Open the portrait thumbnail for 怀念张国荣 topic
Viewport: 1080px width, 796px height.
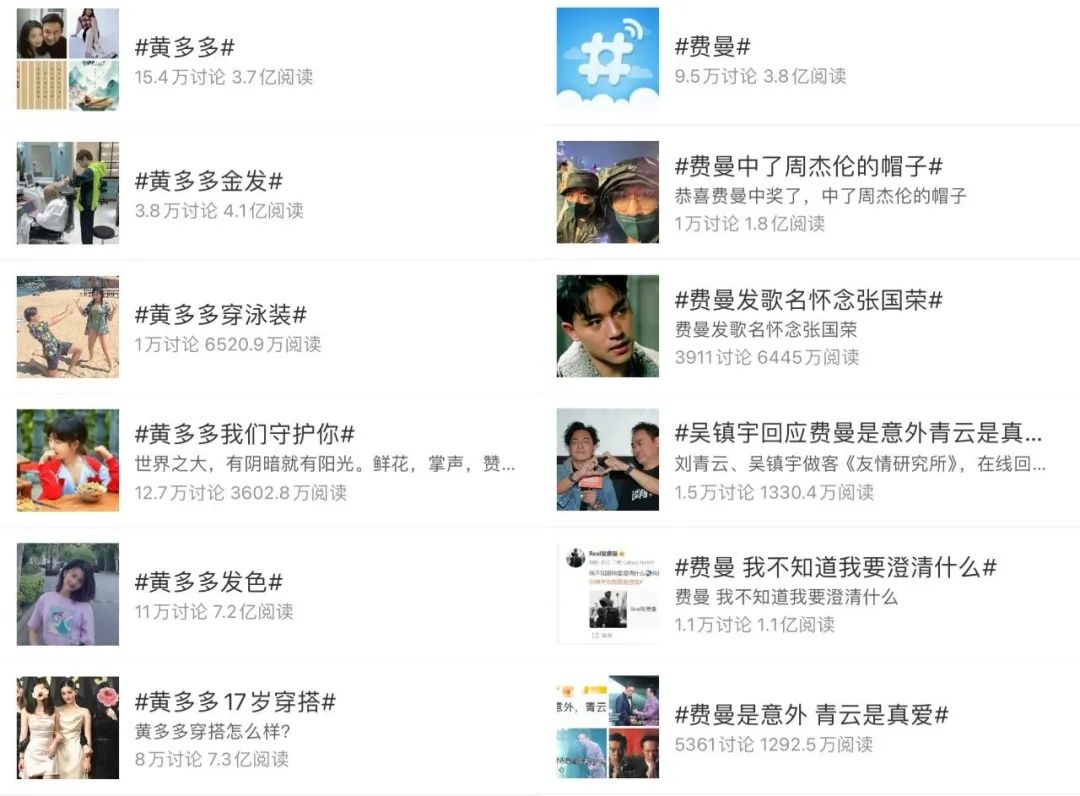coord(608,326)
